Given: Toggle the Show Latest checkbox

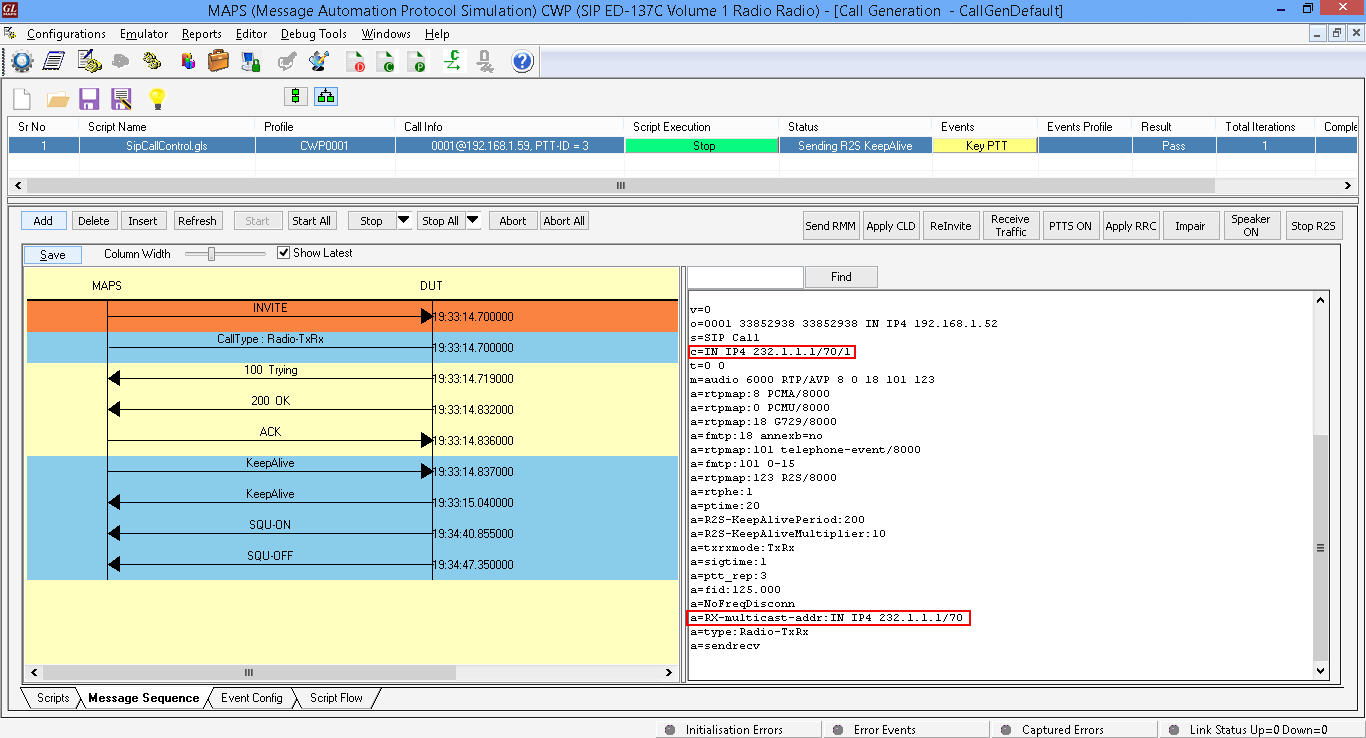Looking at the screenshot, I should click(284, 253).
